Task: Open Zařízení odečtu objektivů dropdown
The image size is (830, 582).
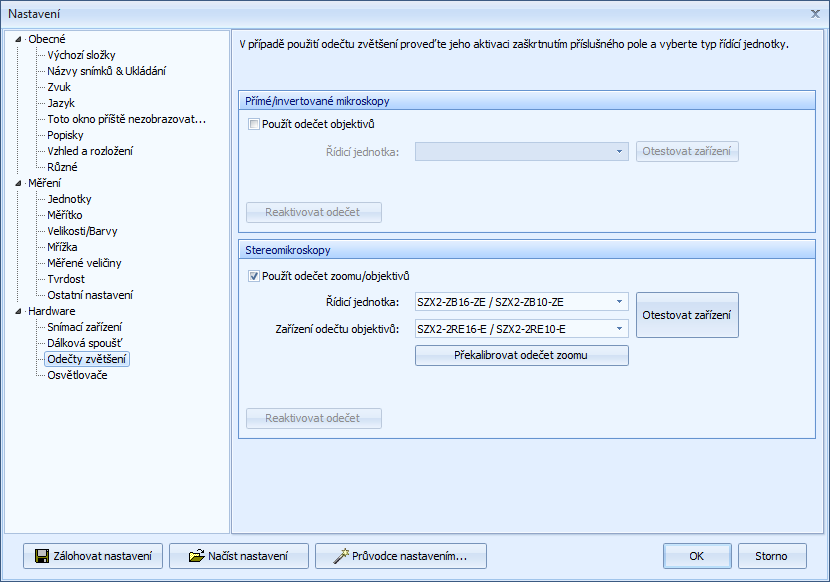Action: (619, 329)
